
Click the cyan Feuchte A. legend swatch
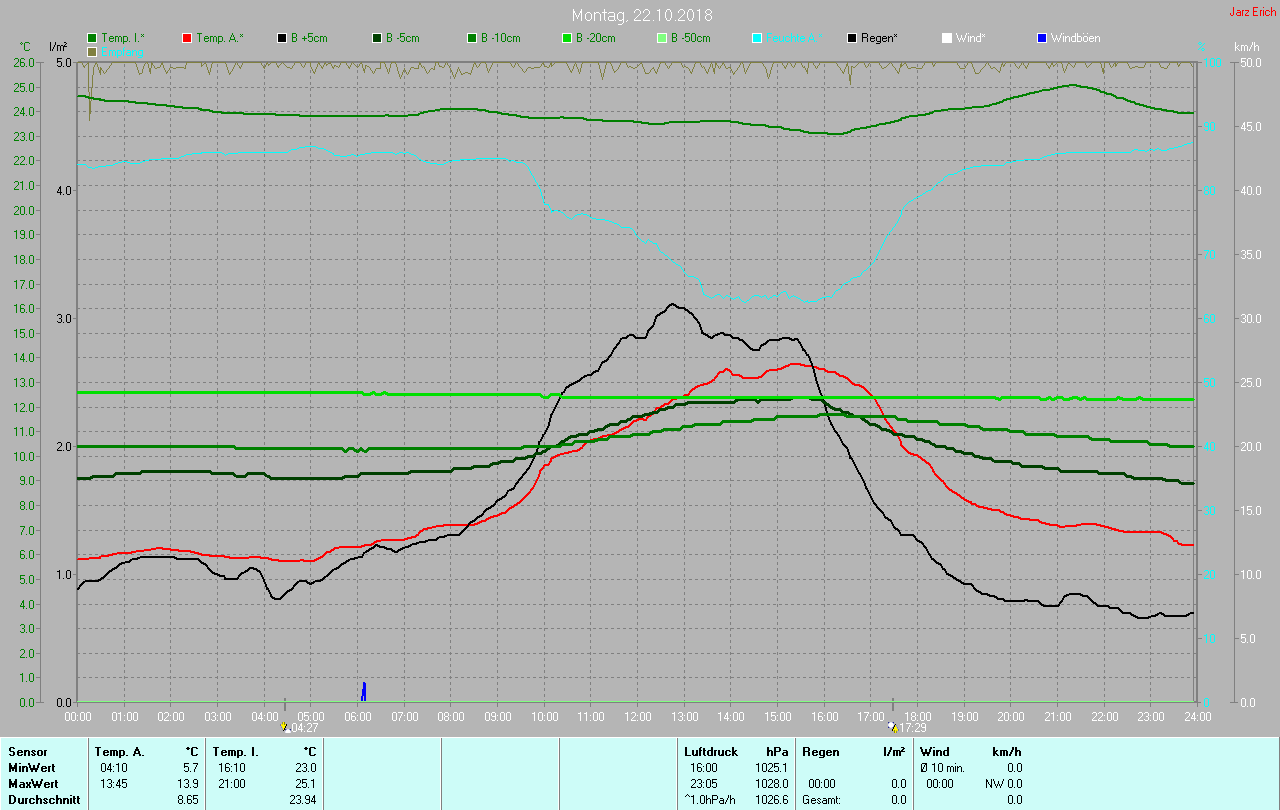(x=756, y=38)
